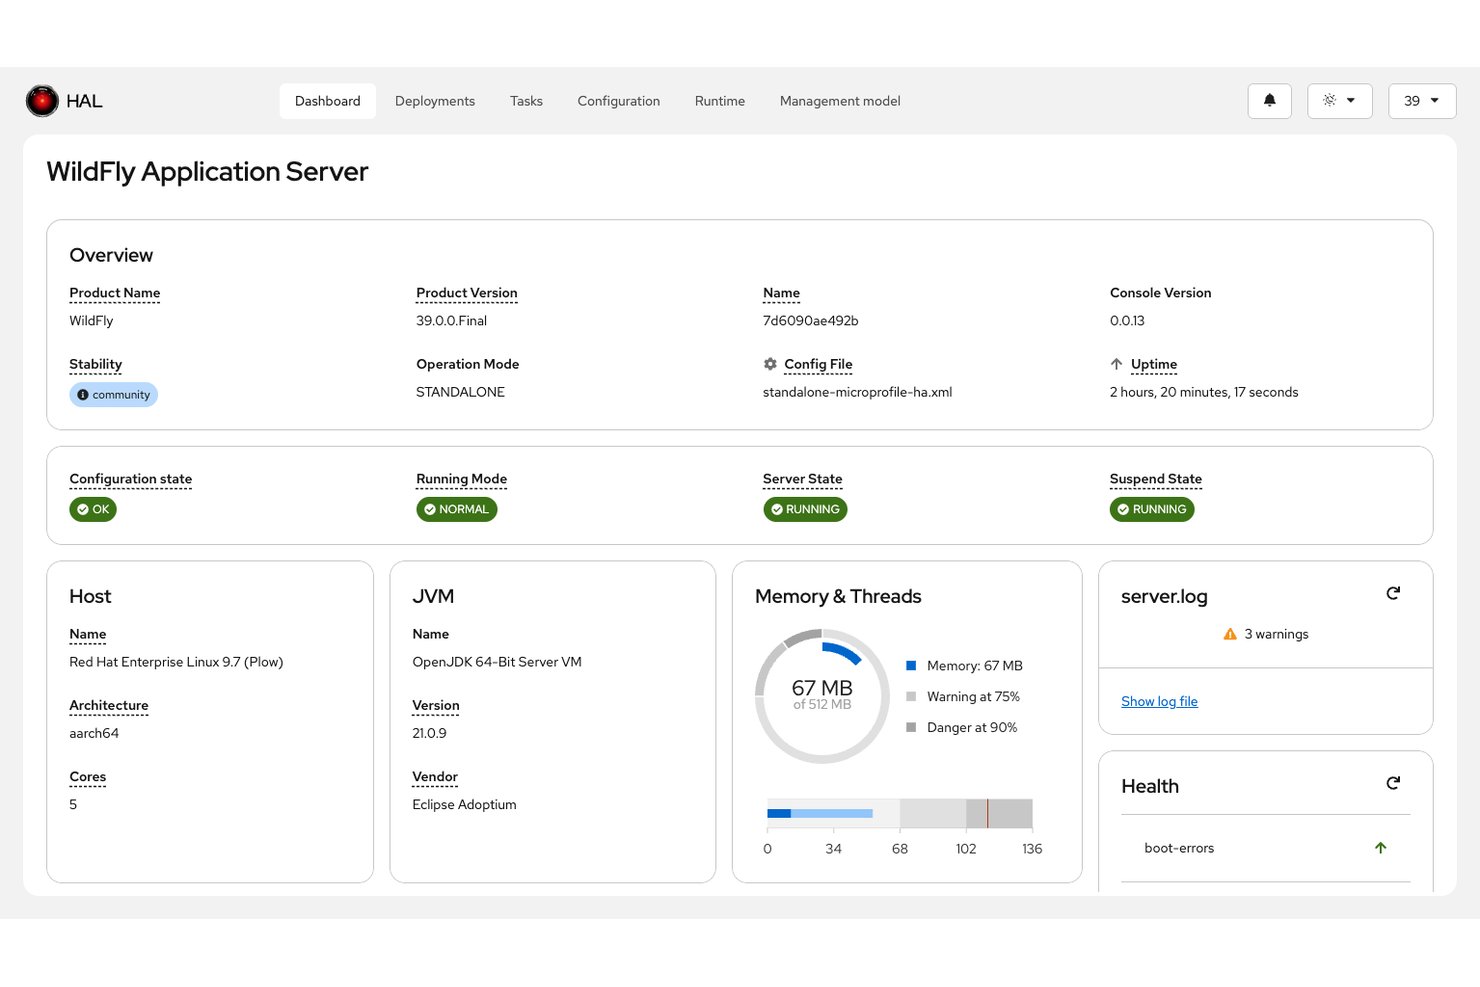Click the gear icon beside Config File
Screen dimensions: 1480x987
(x=770, y=364)
